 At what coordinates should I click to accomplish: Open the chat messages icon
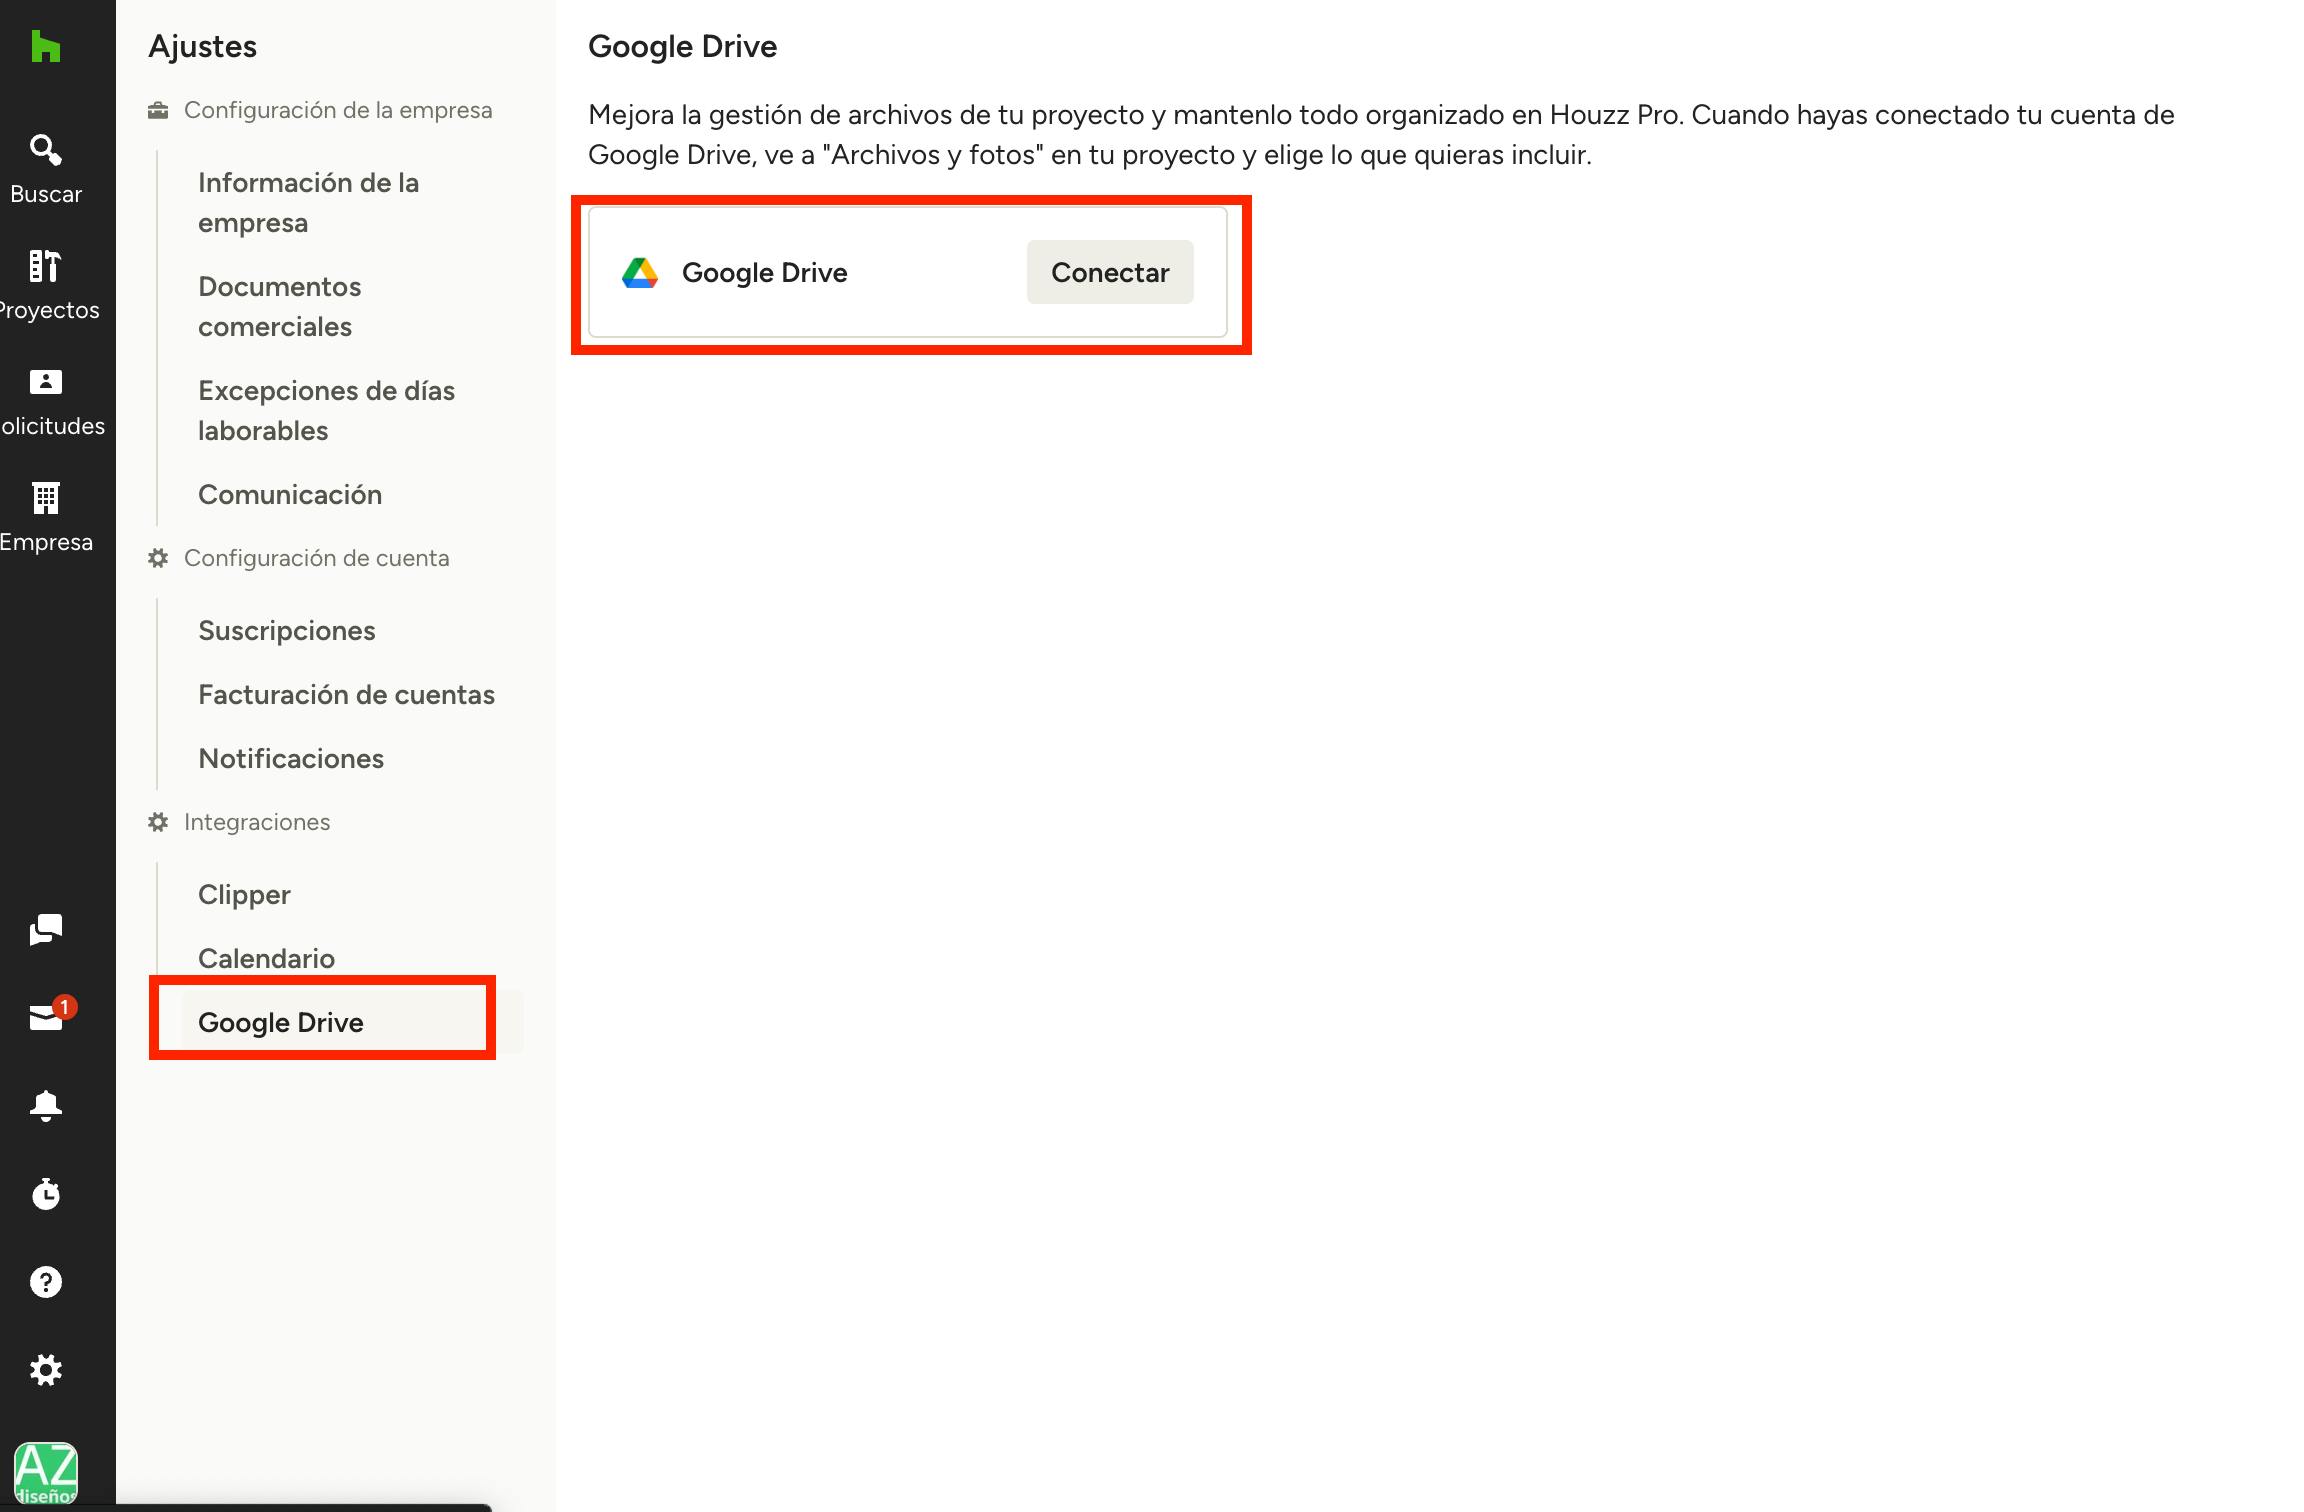(x=46, y=930)
